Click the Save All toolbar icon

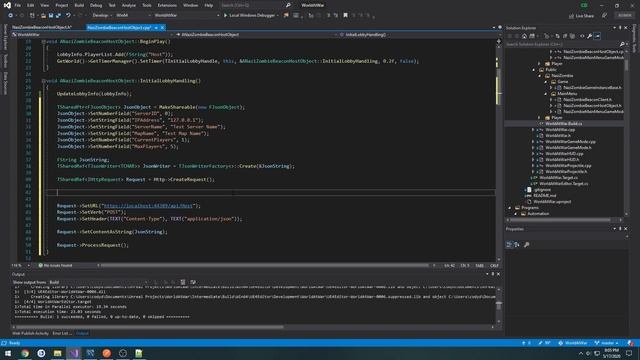58,16
